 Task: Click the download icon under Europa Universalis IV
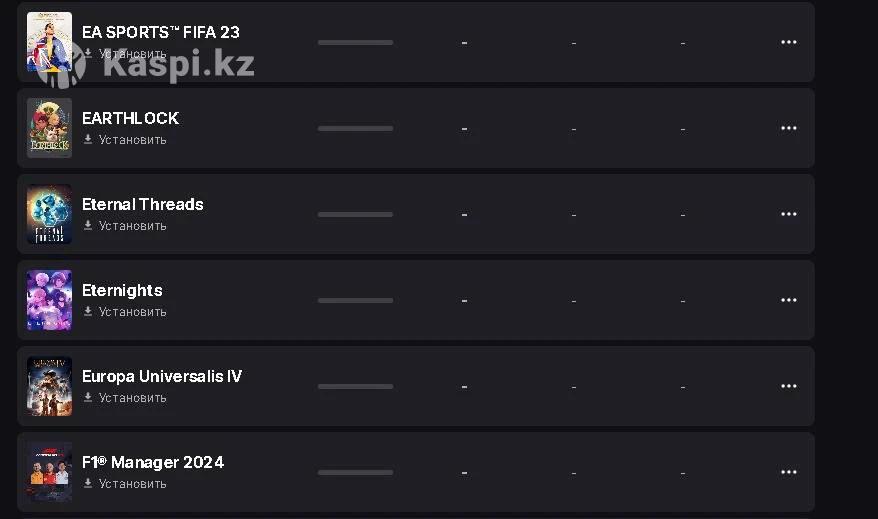click(88, 398)
